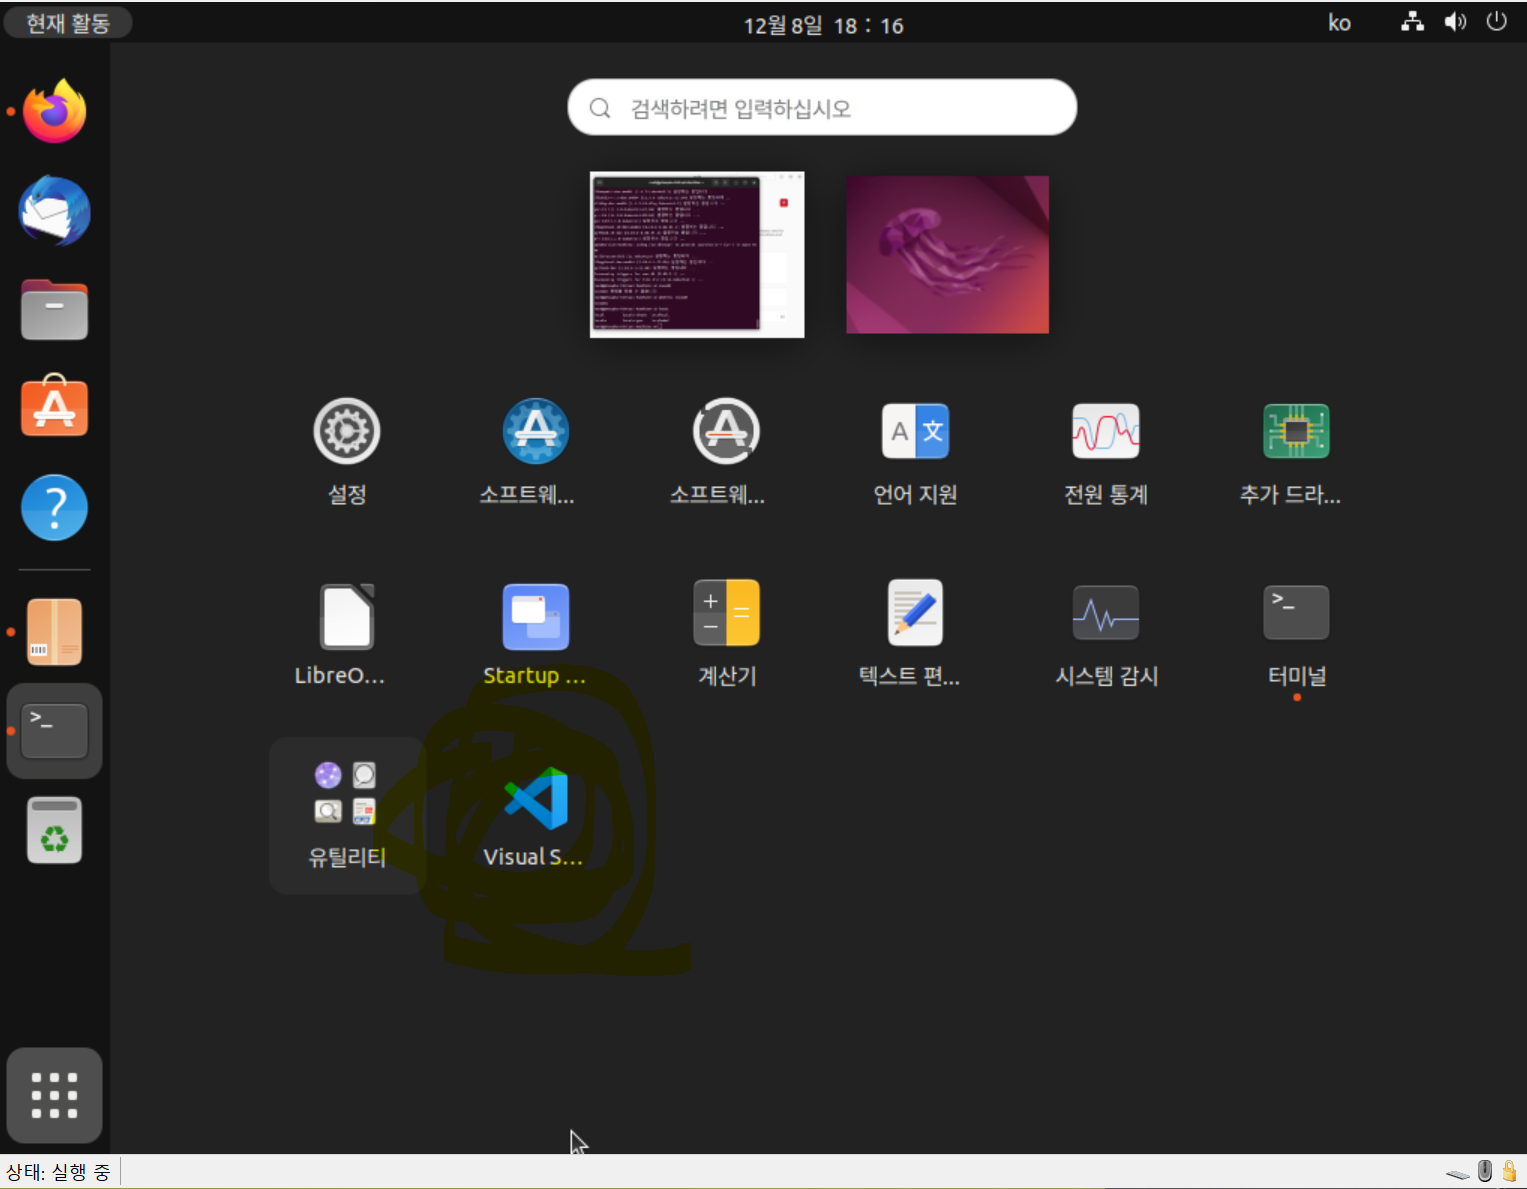Open the ko input language menu
The width and height of the screenshot is (1527, 1189).
tap(1339, 23)
